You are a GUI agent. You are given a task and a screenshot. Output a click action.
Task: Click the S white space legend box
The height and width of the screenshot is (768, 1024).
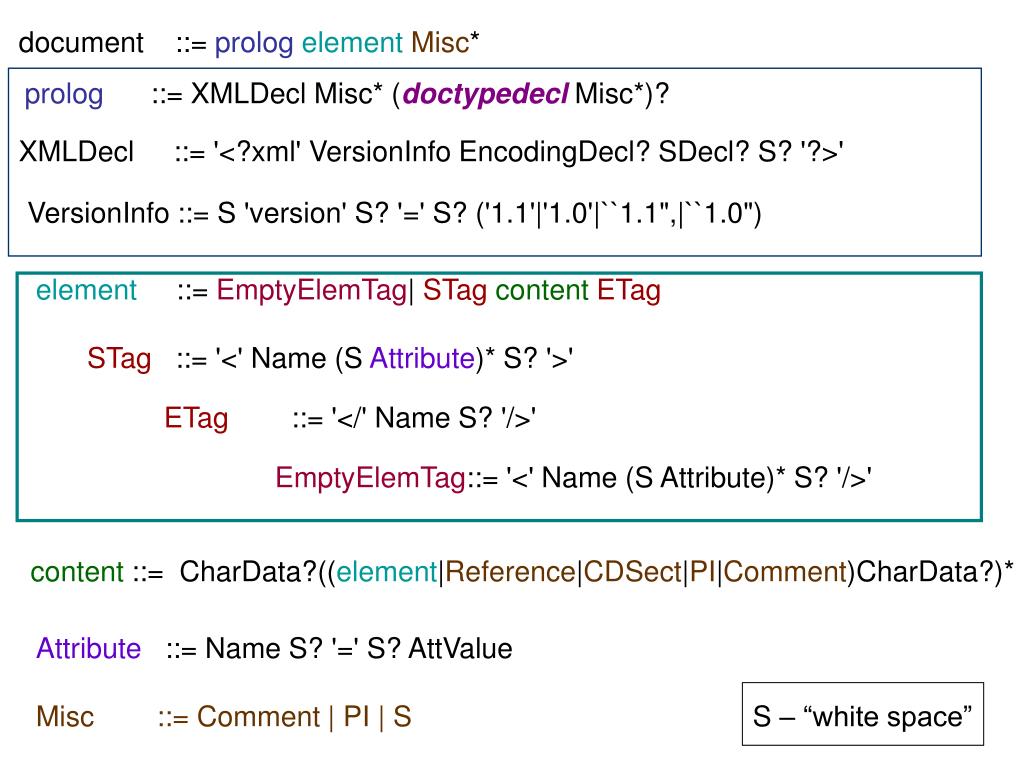pyautogui.click(x=863, y=714)
